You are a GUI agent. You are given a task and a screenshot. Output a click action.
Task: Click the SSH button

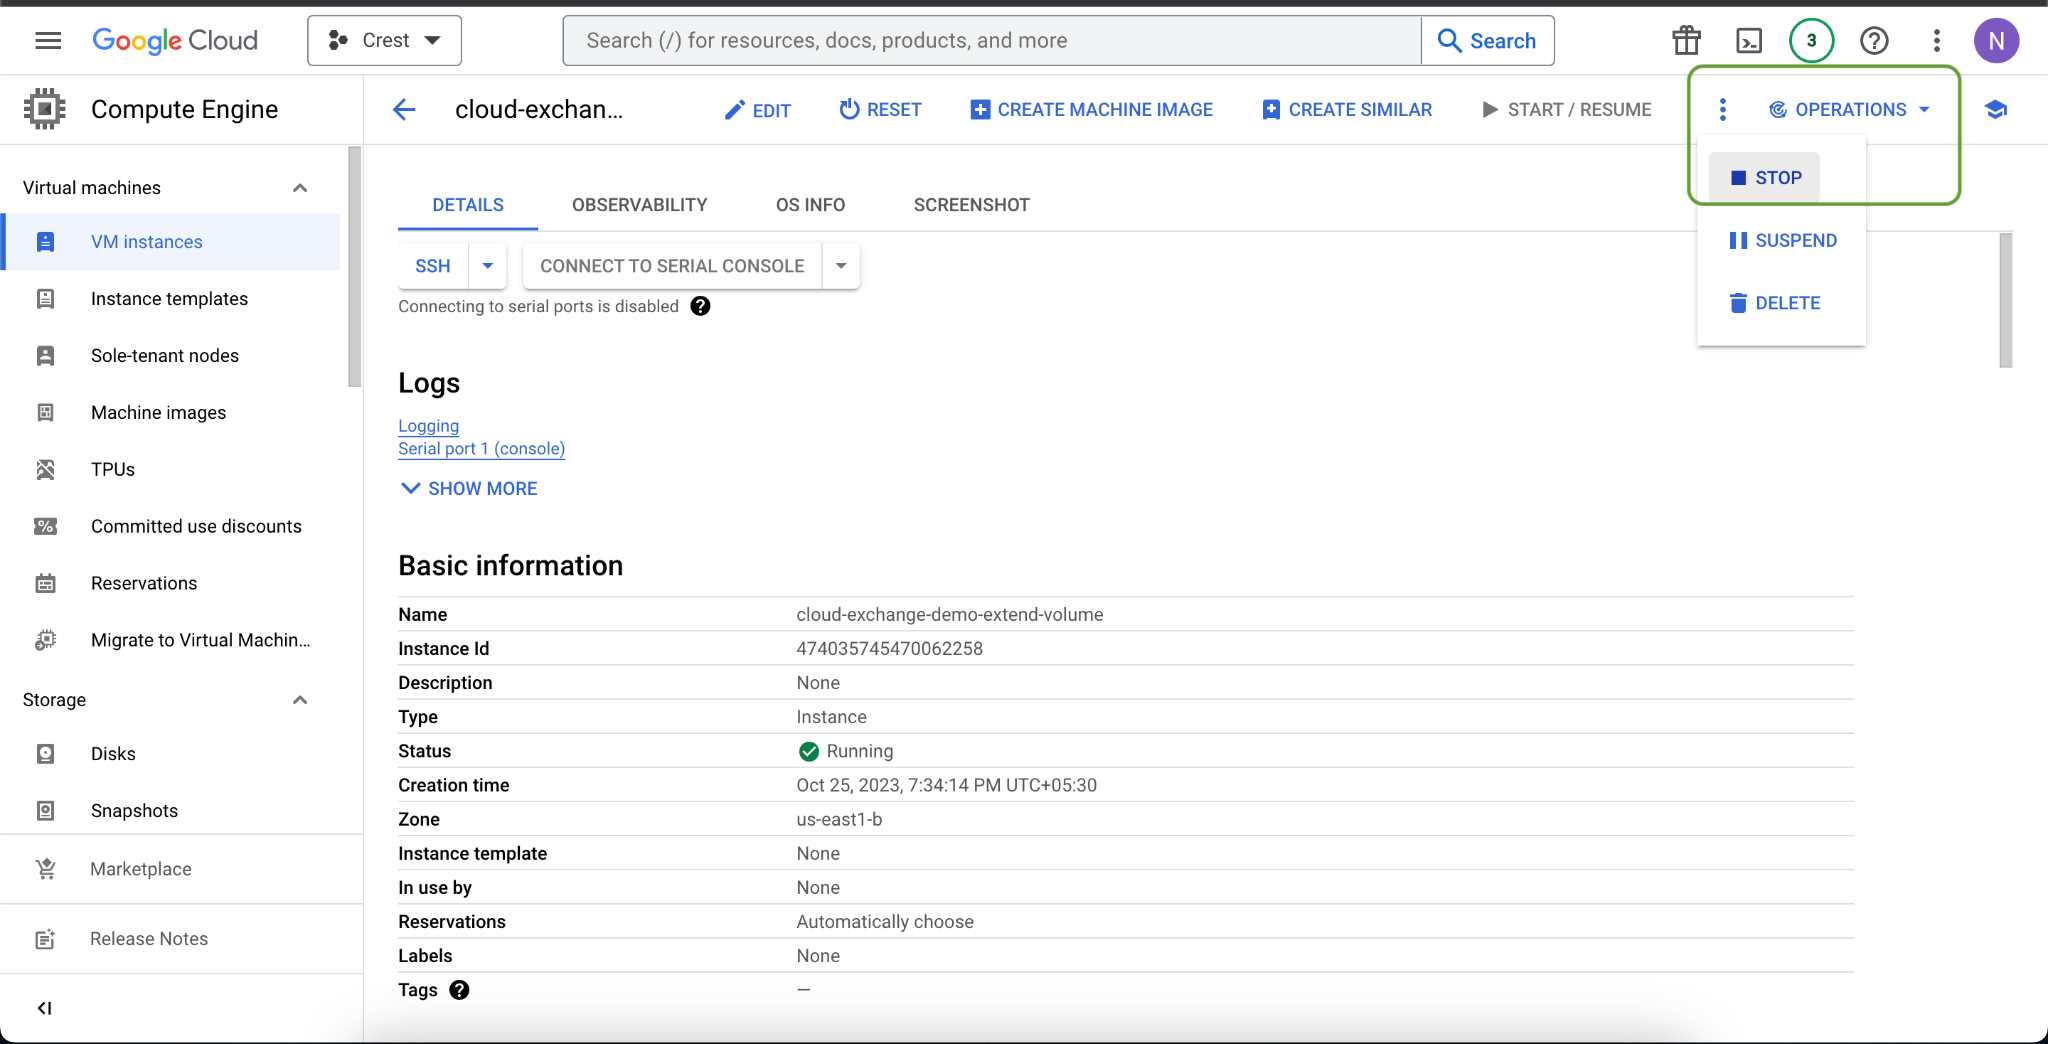[433, 266]
